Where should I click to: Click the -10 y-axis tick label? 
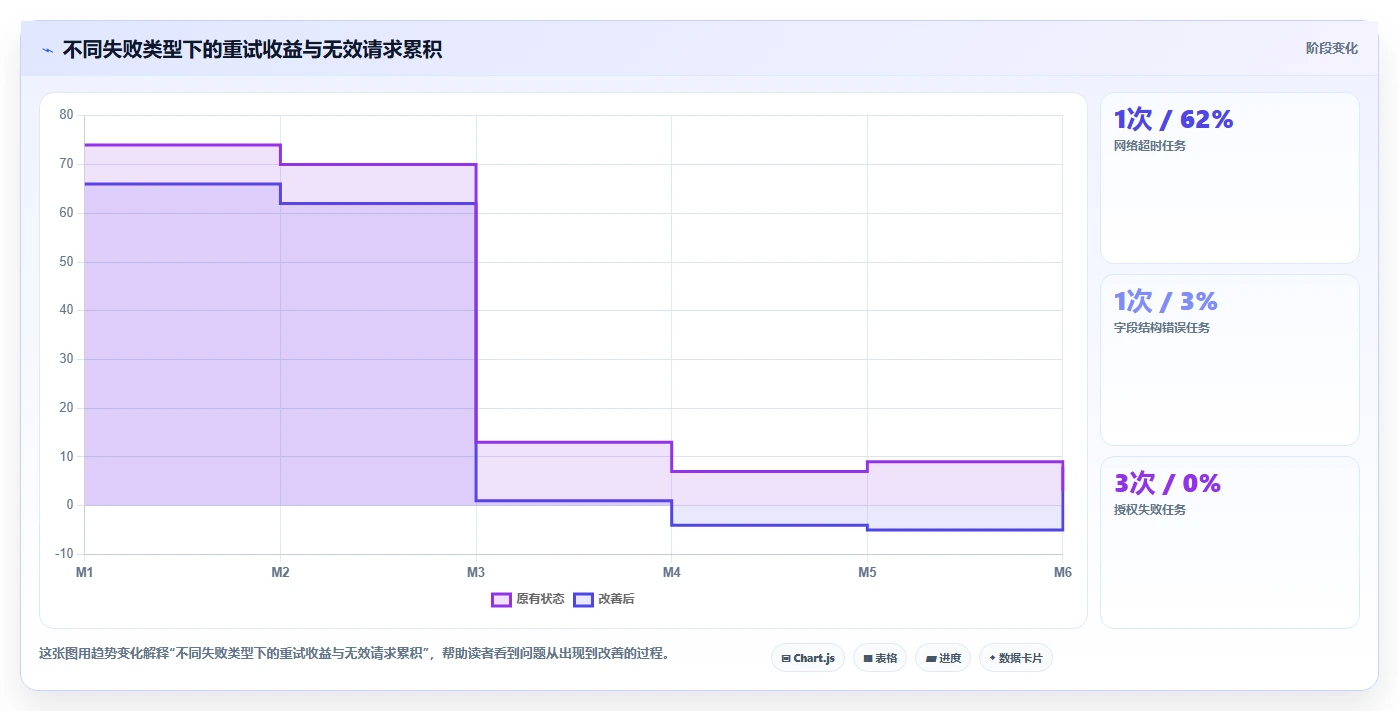pos(65,554)
